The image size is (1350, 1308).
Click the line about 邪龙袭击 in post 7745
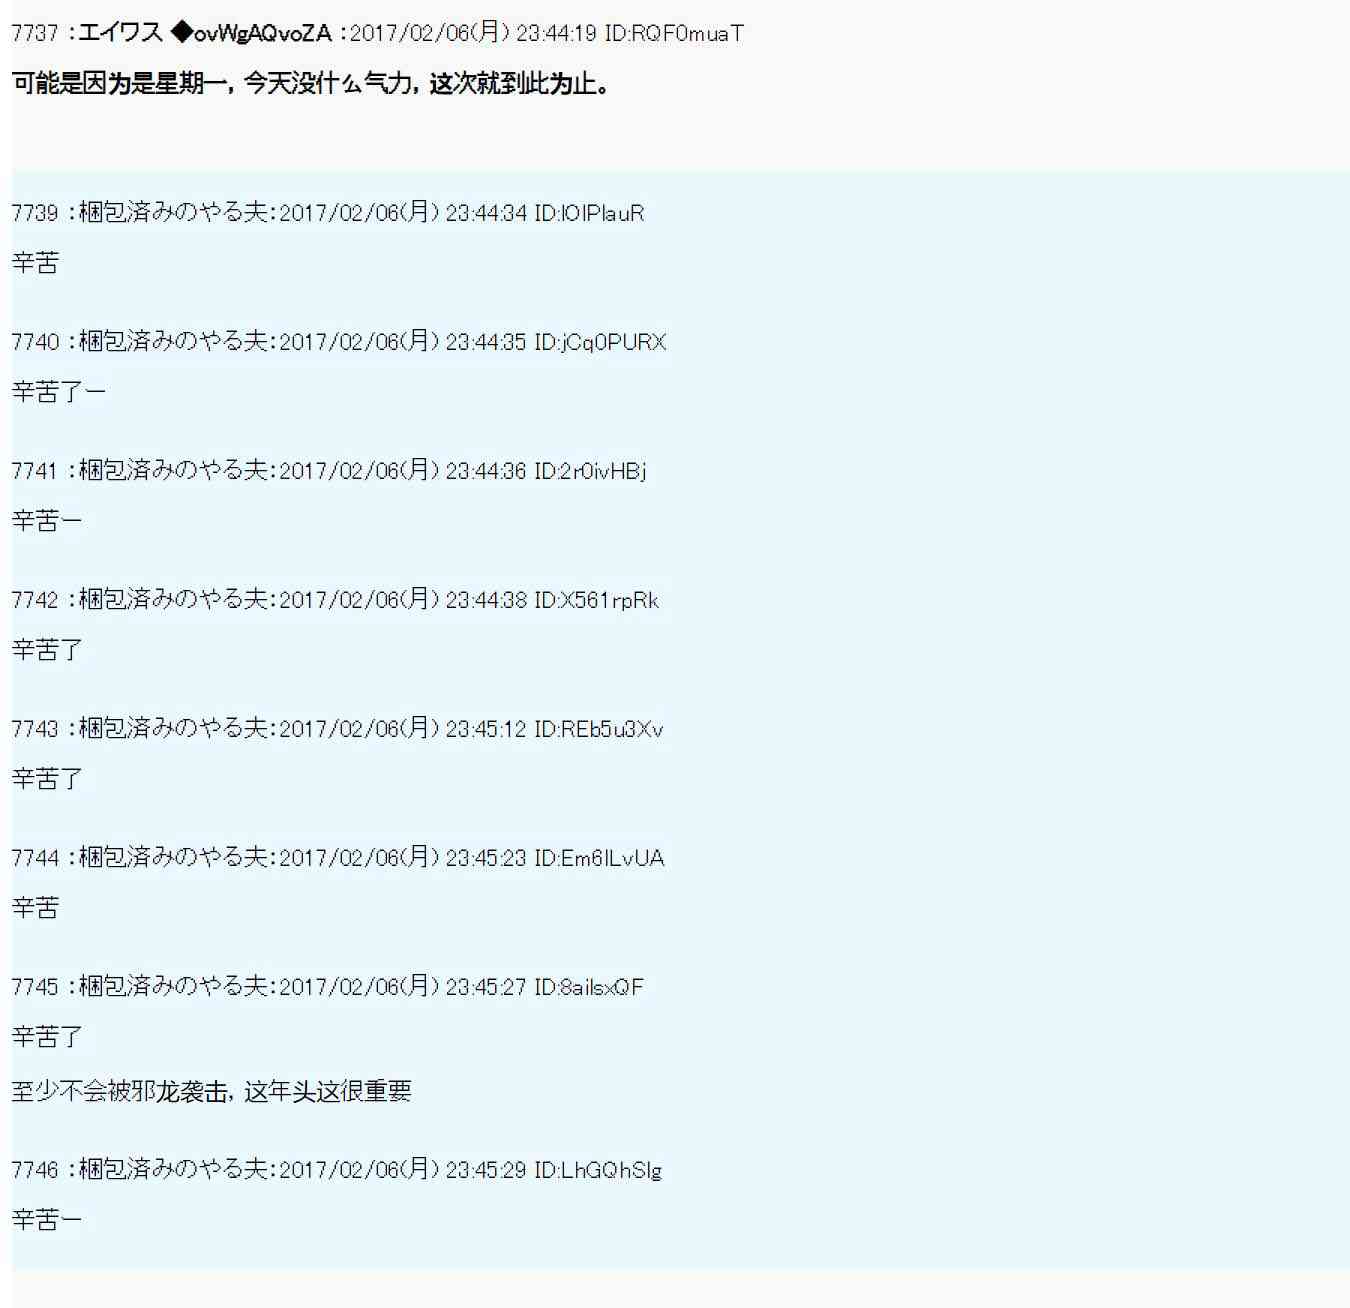[x=211, y=1091]
